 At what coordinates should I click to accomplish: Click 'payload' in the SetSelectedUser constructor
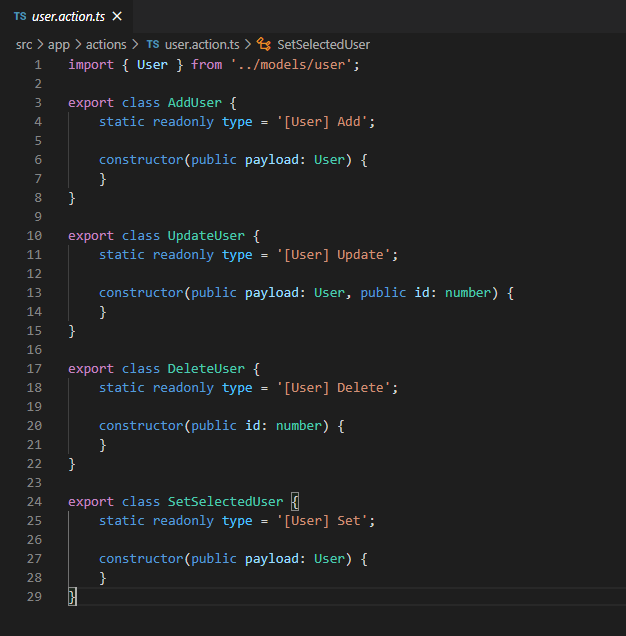coord(271,559)
